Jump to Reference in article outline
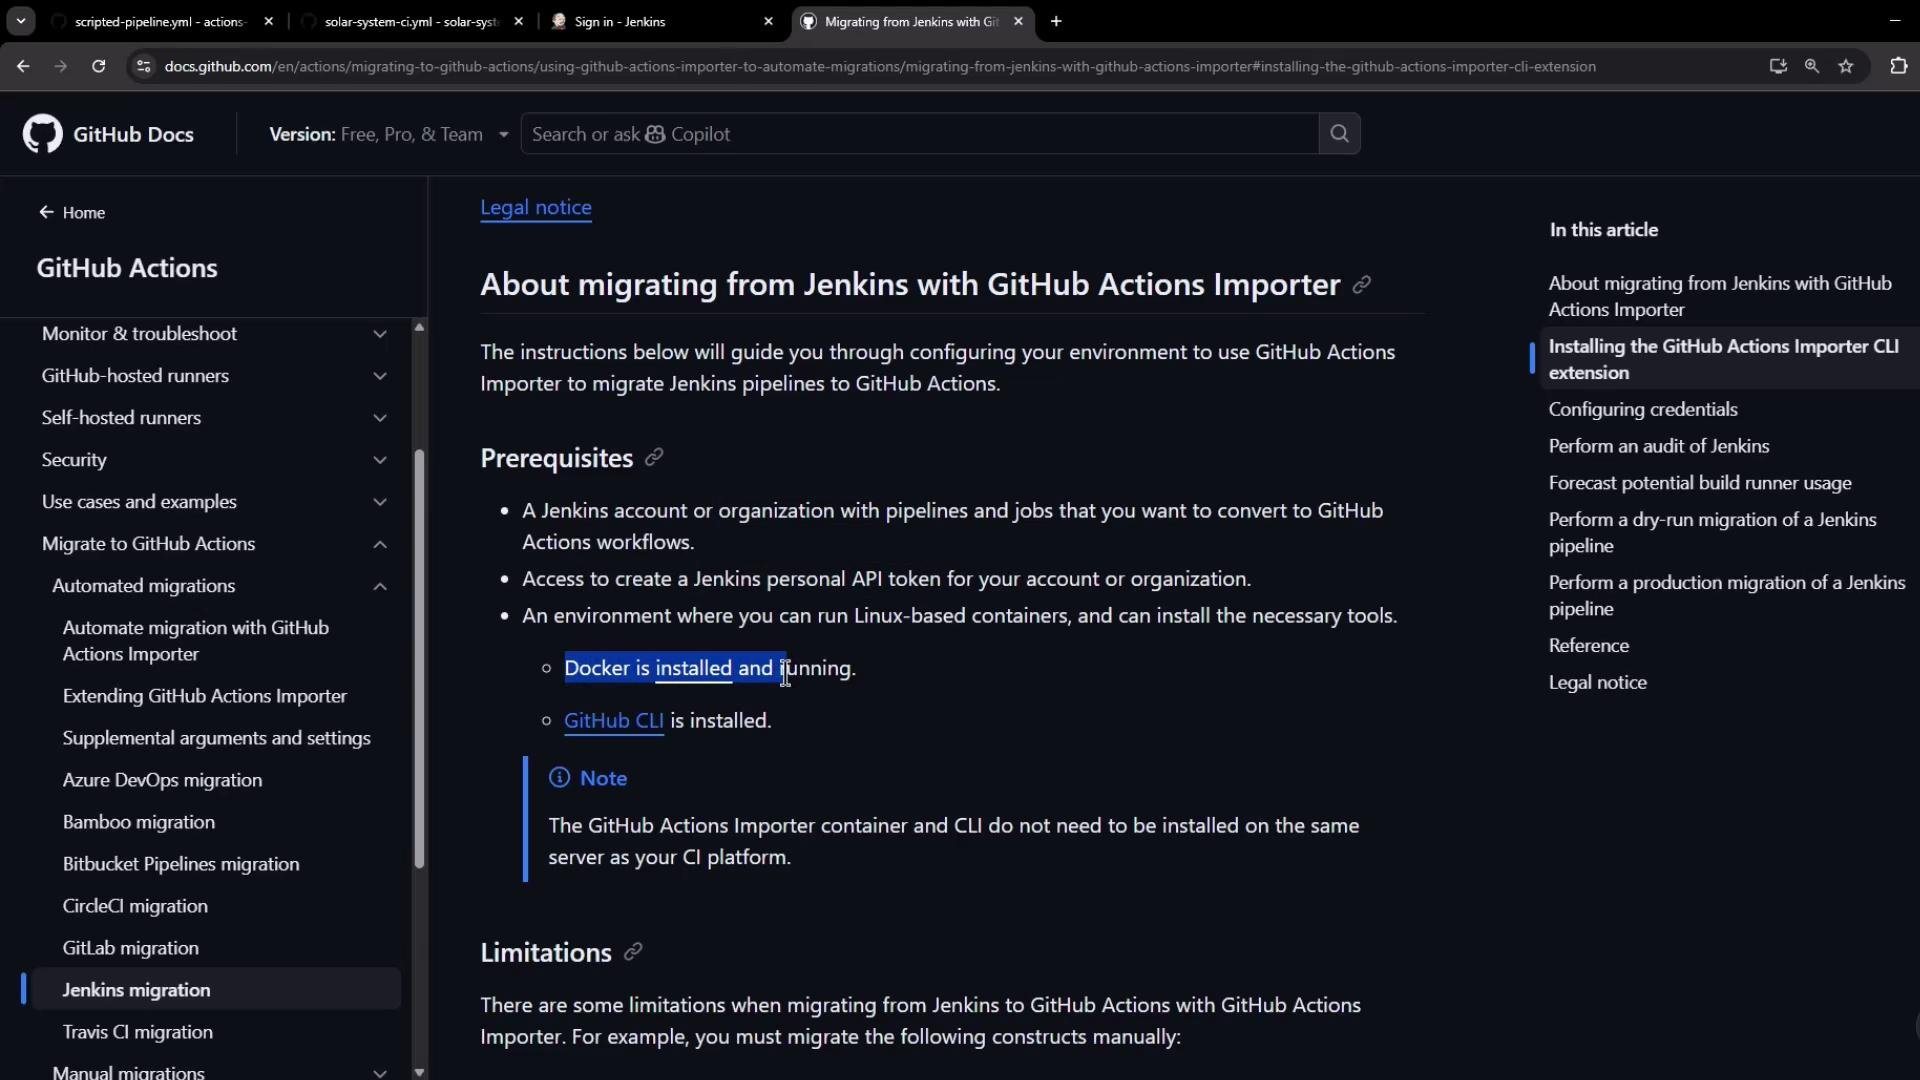The image size is (1920, 1080). click(1589, 646)
